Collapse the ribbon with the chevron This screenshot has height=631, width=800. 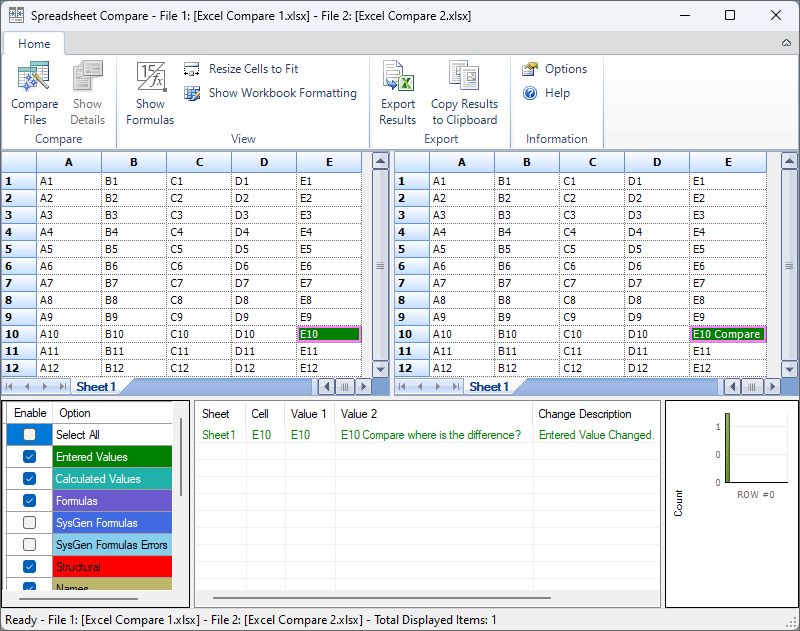(786, 43)
